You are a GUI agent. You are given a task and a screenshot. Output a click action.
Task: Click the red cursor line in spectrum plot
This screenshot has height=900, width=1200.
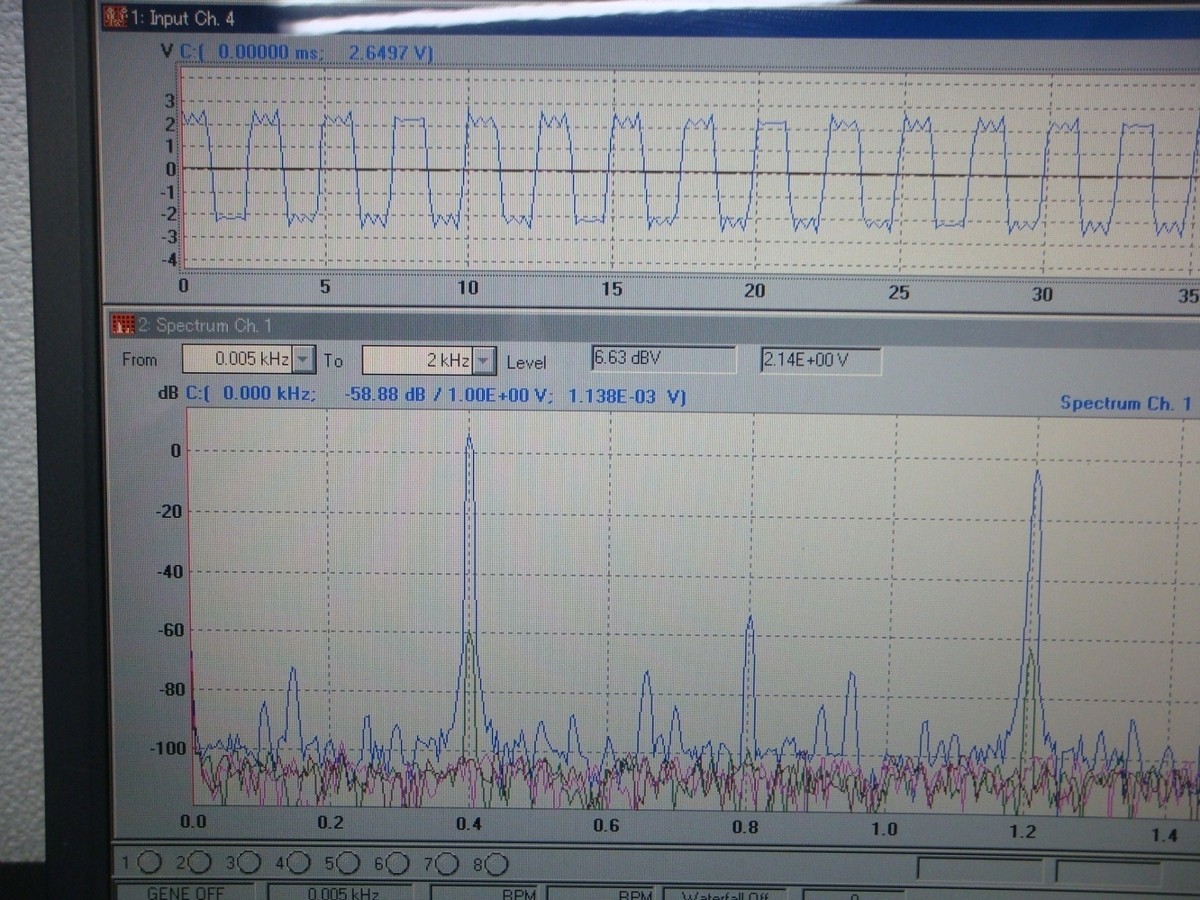pyautogui.click(x=190, y=606)
